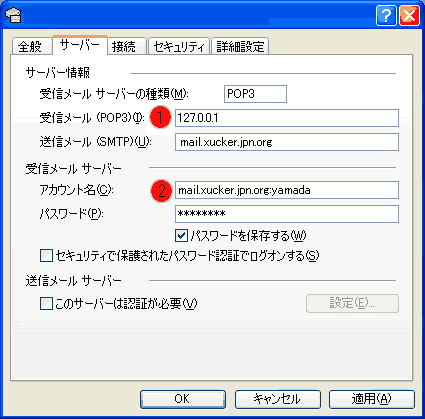
Task: Check このサーバーは認証が必要 checkbox
Action: pos(46,304)
